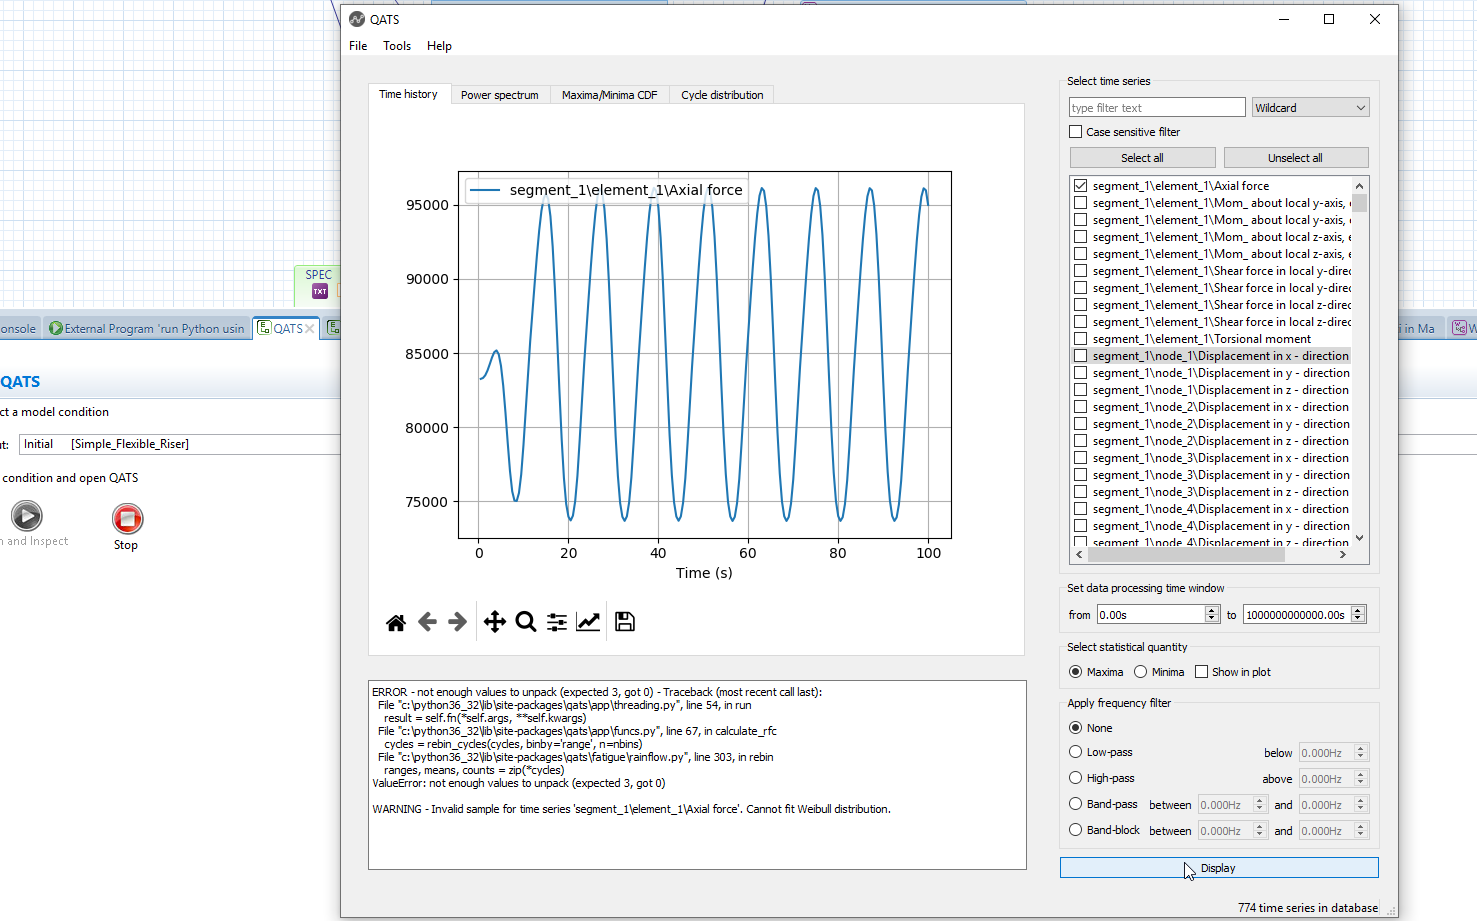Open the Configure subplots sliders icon
Image resolution: width=1477 pixels, height=921 pixels.
tap(557, 622)
